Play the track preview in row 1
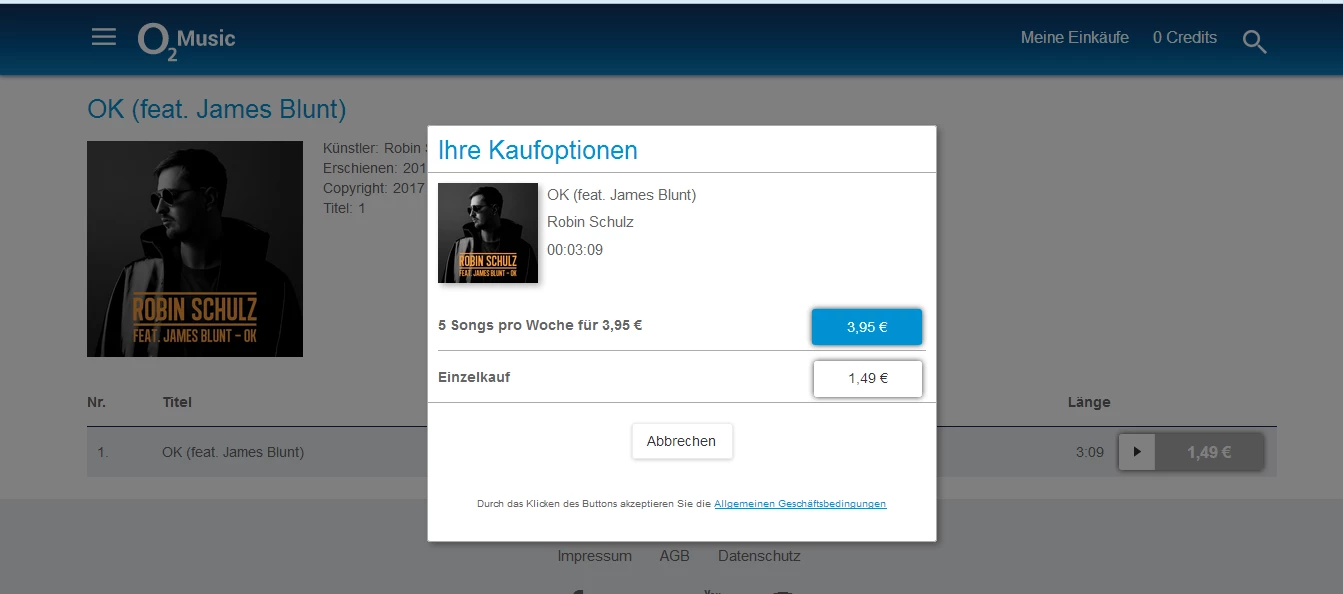 1137,452
